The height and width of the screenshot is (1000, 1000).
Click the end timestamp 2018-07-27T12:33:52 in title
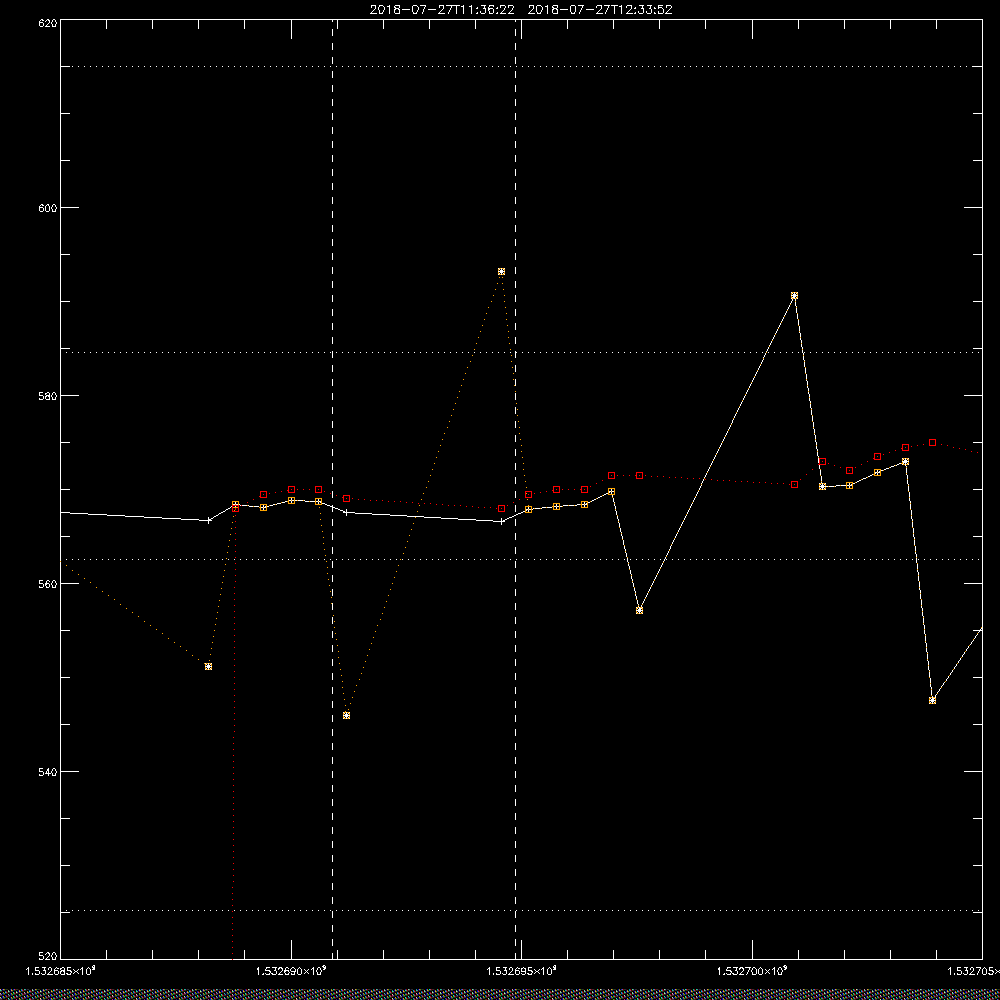(x=600, y=10)
